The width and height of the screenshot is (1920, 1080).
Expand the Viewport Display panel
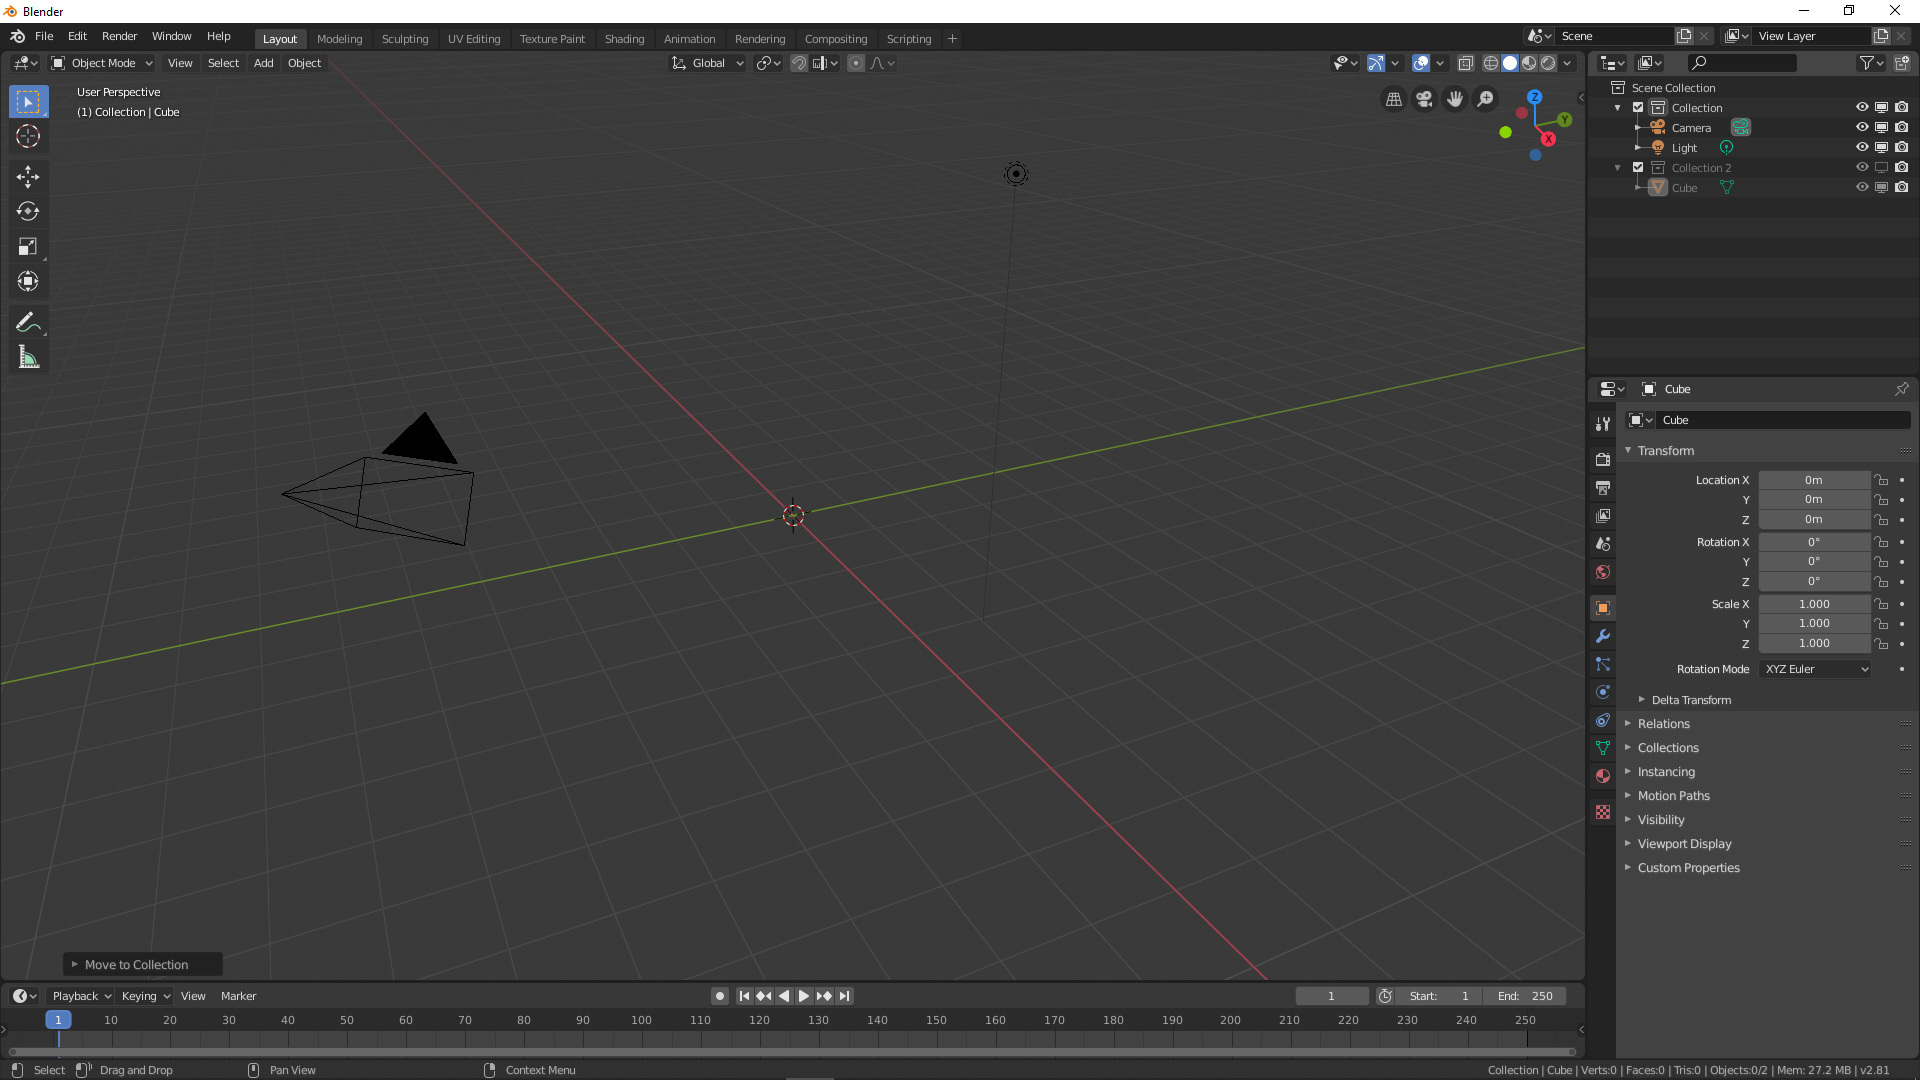pyautogui.click(x=1684, y=844)
